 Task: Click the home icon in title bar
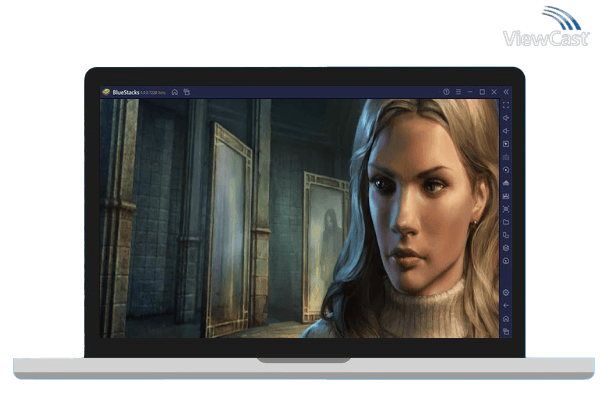[x=175, y=92]
